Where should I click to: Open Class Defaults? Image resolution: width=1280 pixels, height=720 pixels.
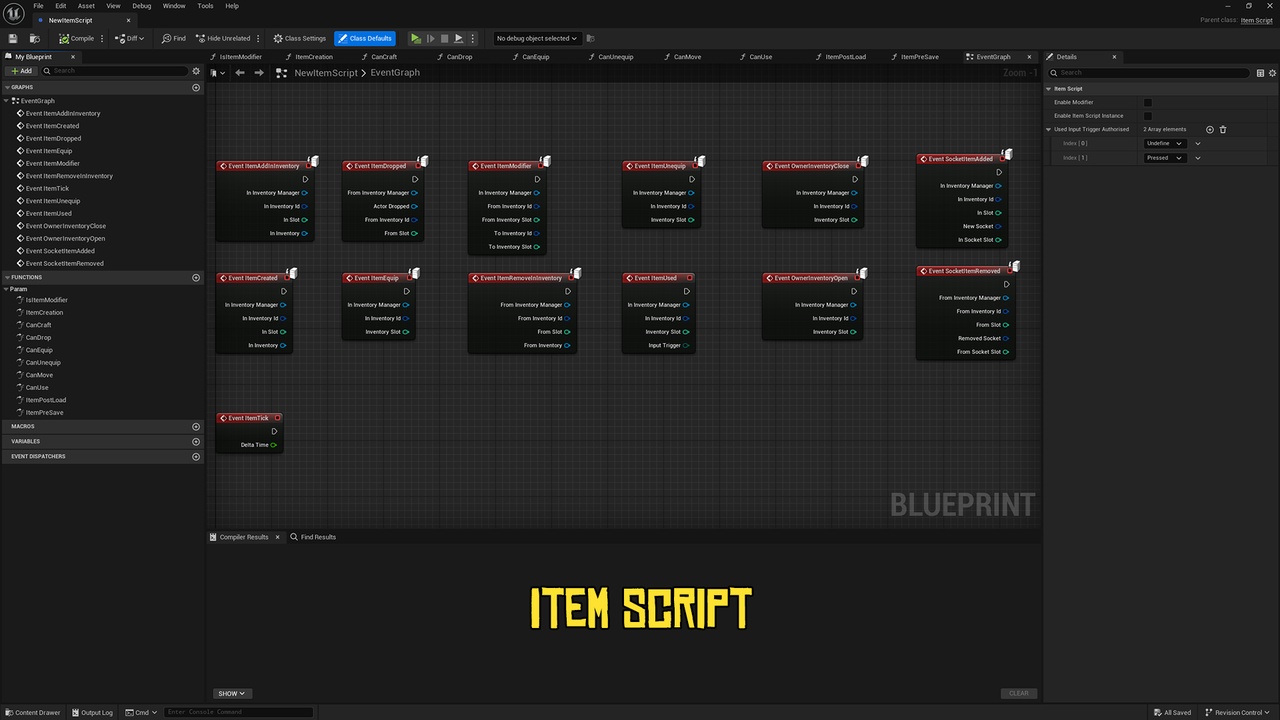(x=365, y=38)
